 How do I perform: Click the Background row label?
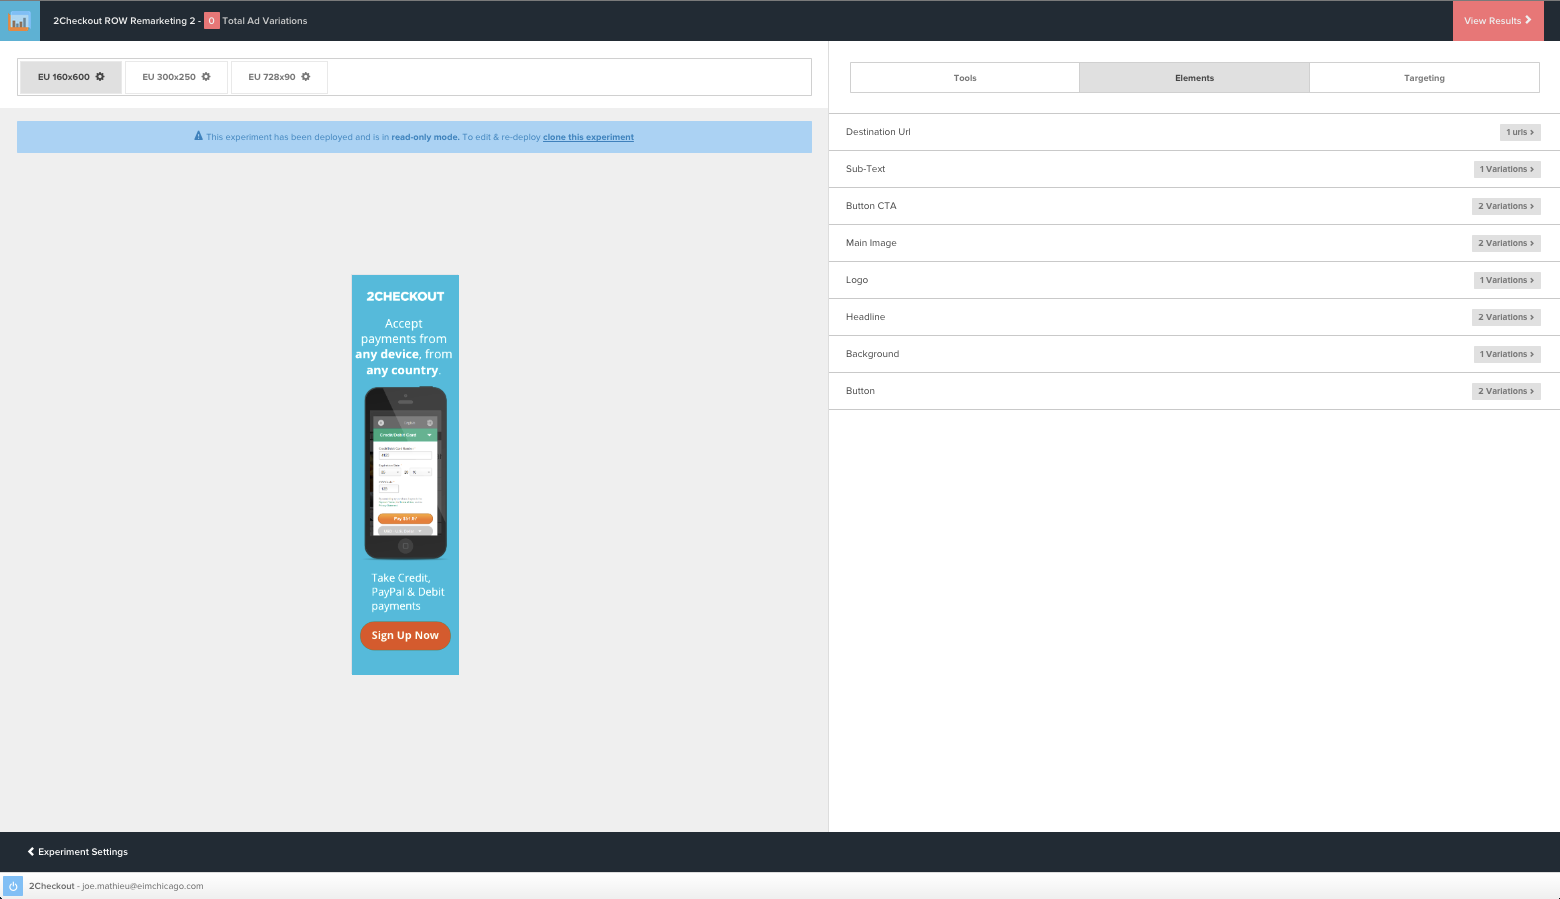[x=873, y=354]
